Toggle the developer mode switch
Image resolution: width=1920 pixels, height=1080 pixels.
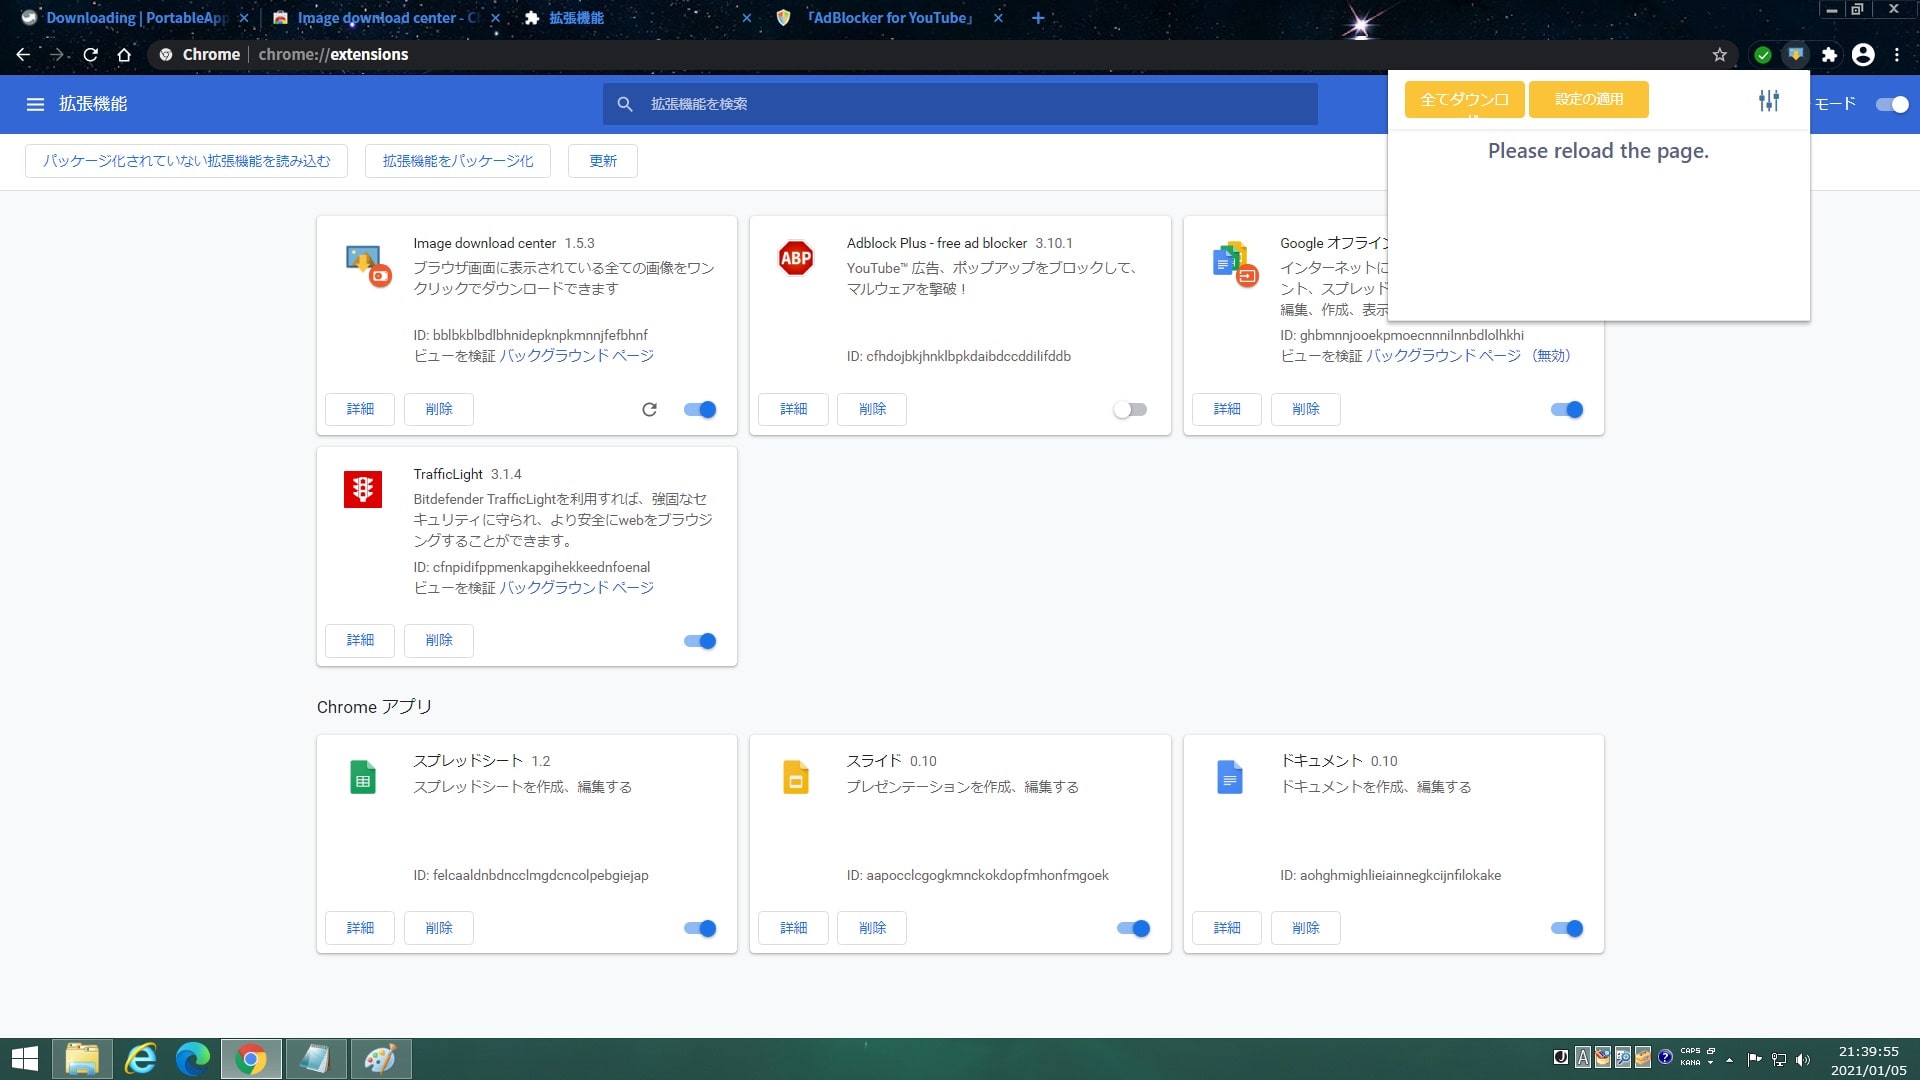click(x=1892, y=104)
